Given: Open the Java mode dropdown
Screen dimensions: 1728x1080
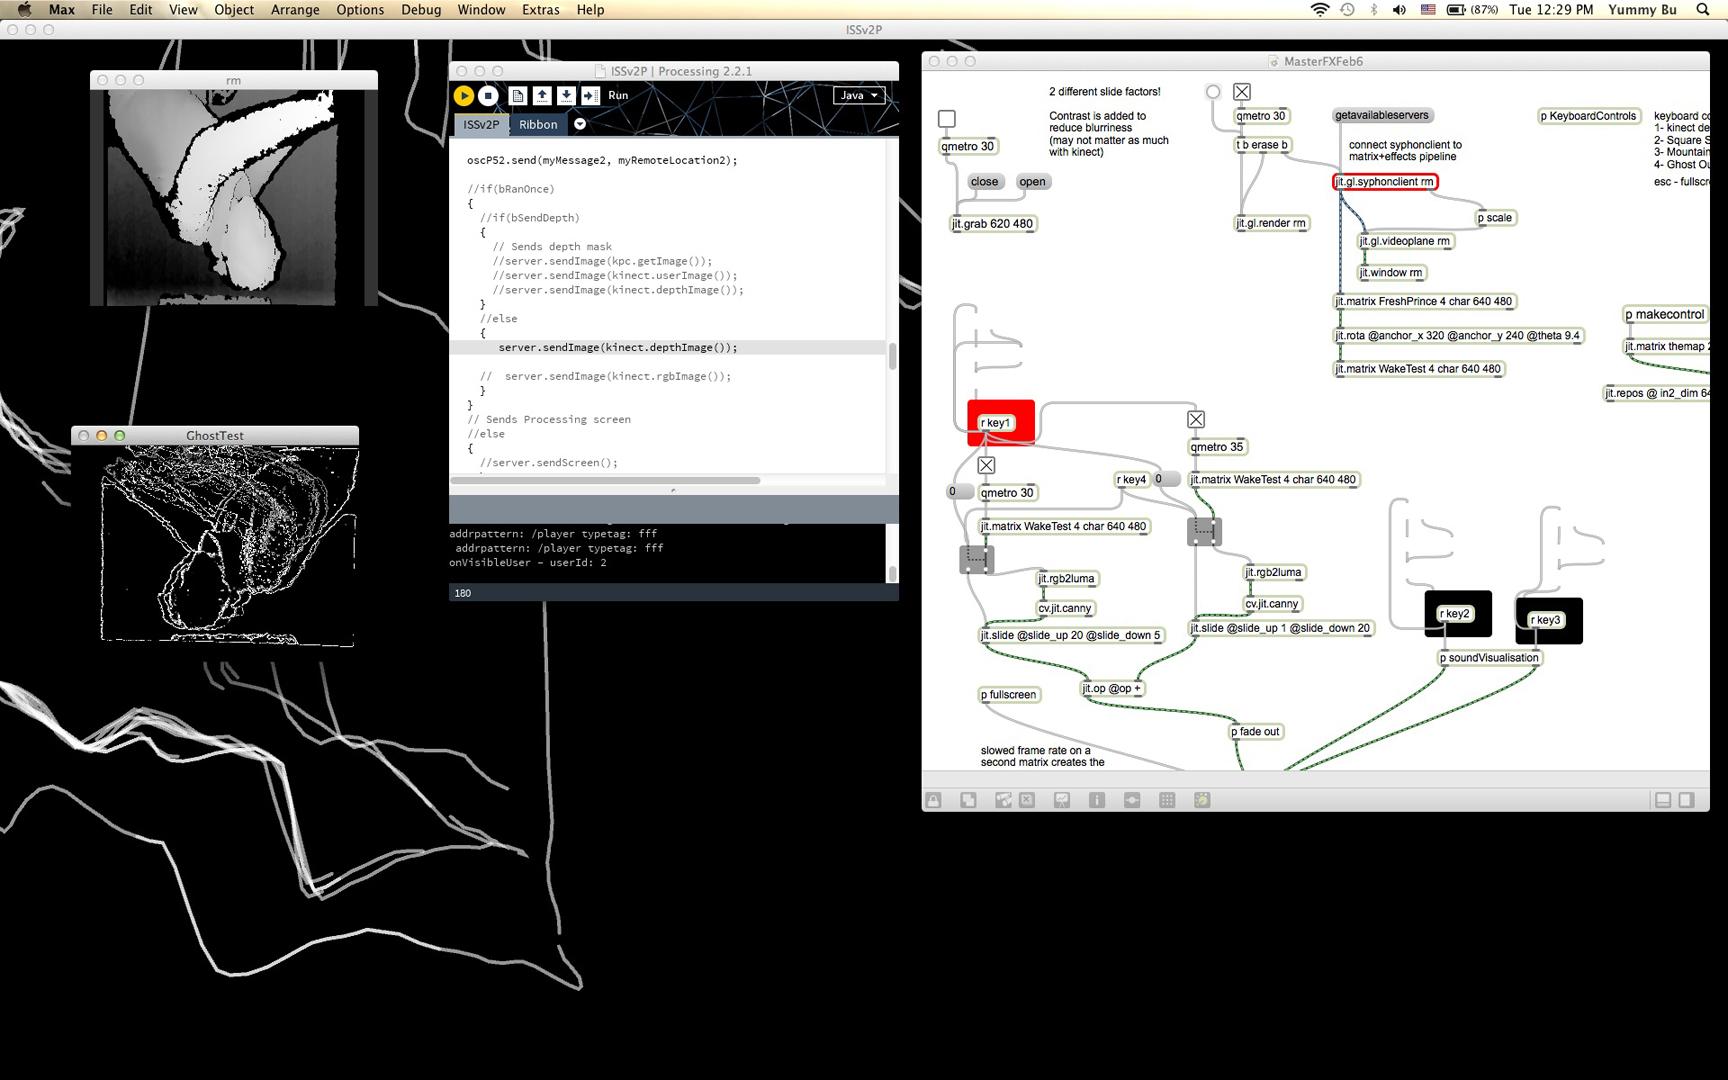Looking at the screenshot, I should 859,96.
